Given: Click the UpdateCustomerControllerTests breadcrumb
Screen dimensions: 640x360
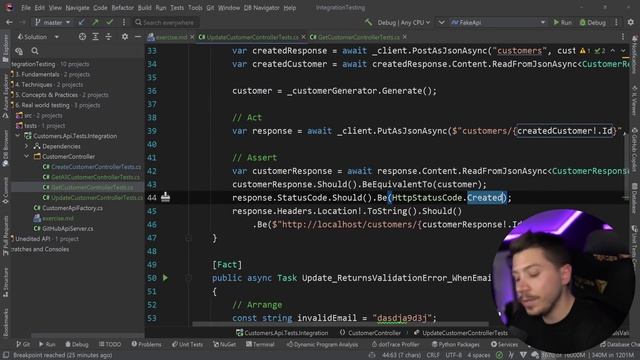Looking at the screenshot, I should (461, 333).
